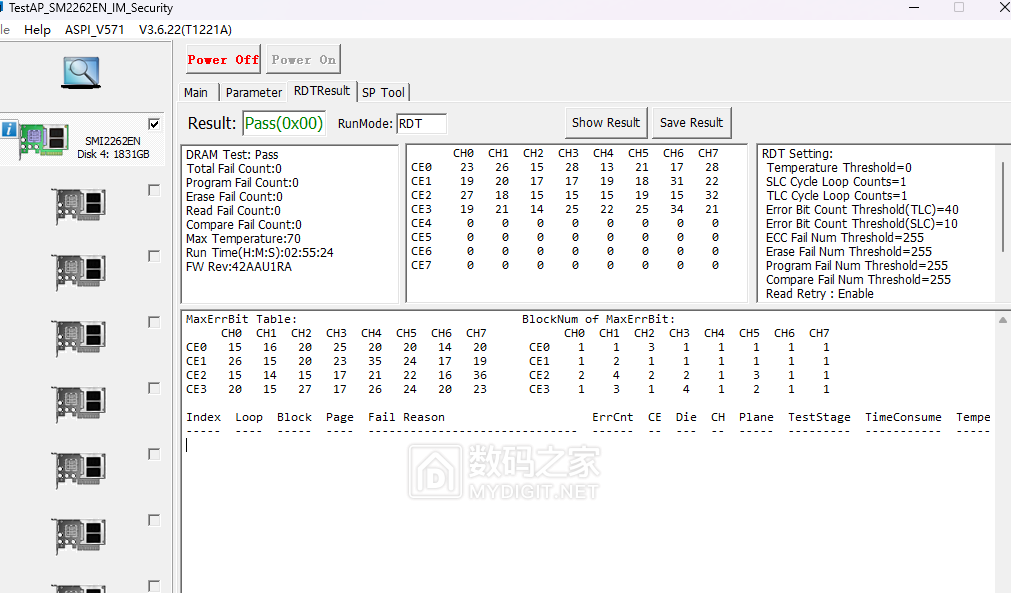The height and width of the screenshot is (593, 1011).
Task: Click the grayed Power On button
Action: click(x=303, y=59)
